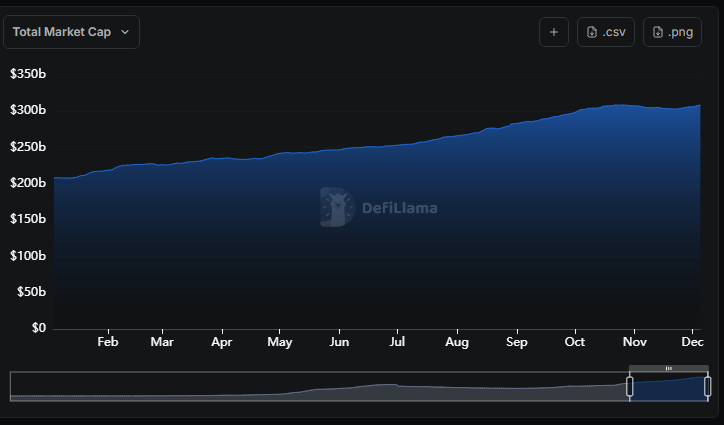
Task: Click the range slider top grip bar
Action: [x=669, y=368]
